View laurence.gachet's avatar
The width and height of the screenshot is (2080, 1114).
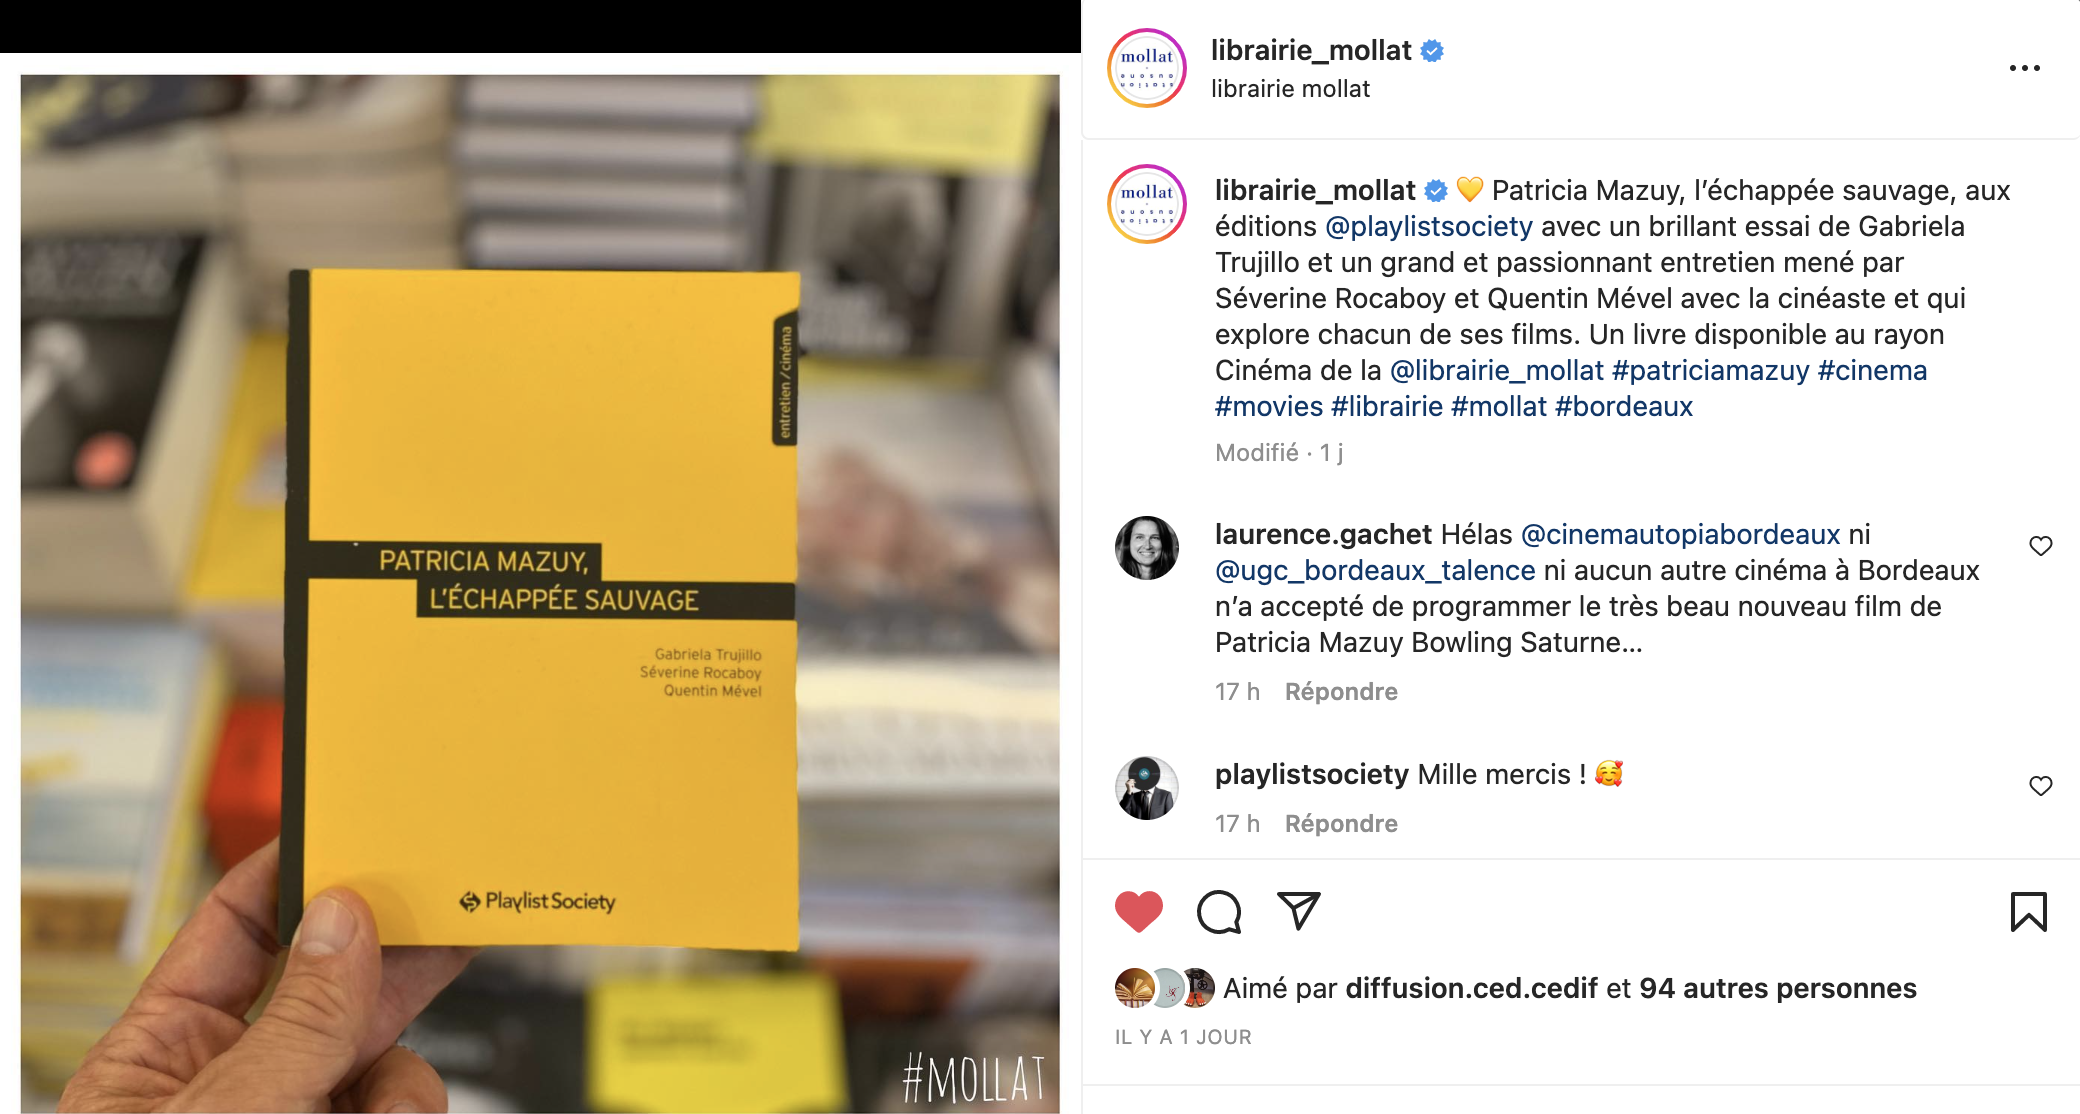click(x=1147, y=548)
